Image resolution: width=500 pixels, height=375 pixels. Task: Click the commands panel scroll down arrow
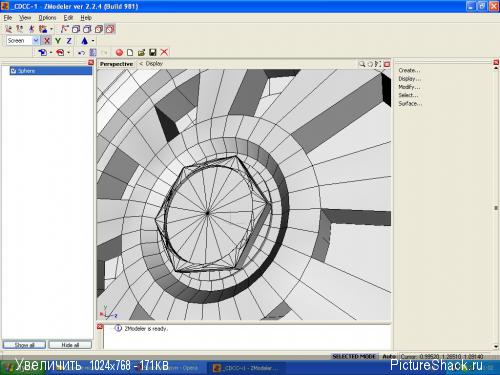tap(496, 347)
